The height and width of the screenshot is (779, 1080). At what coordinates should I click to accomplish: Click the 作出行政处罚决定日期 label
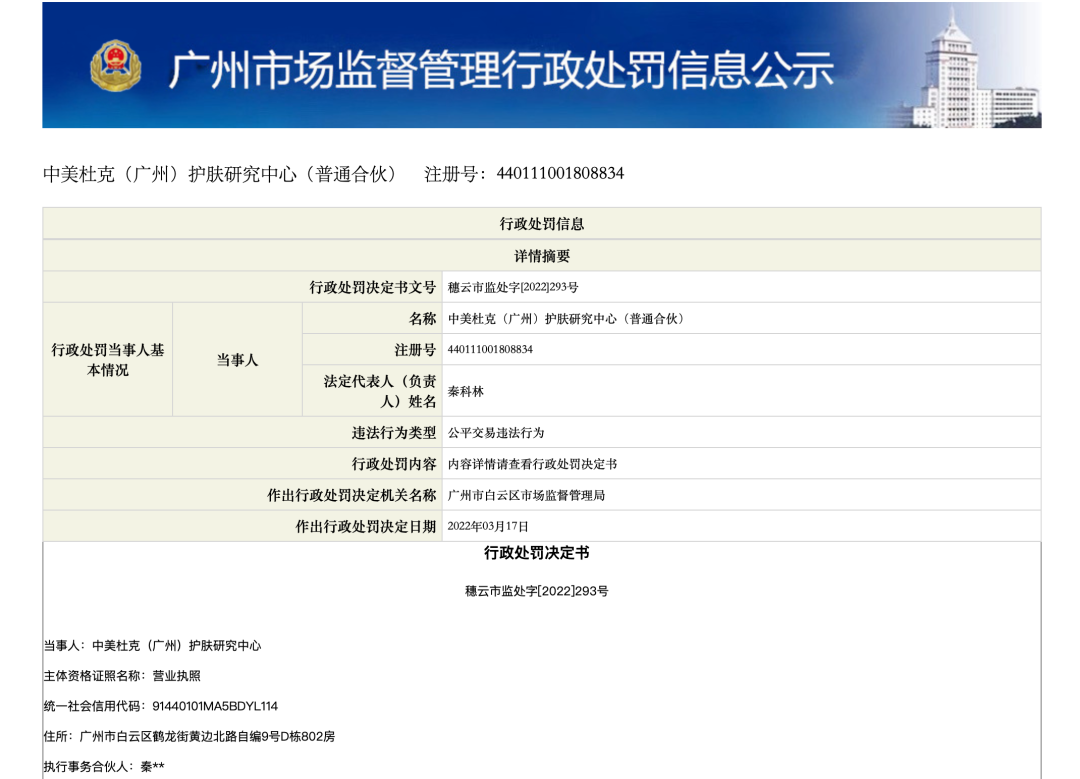coord(242,526)
